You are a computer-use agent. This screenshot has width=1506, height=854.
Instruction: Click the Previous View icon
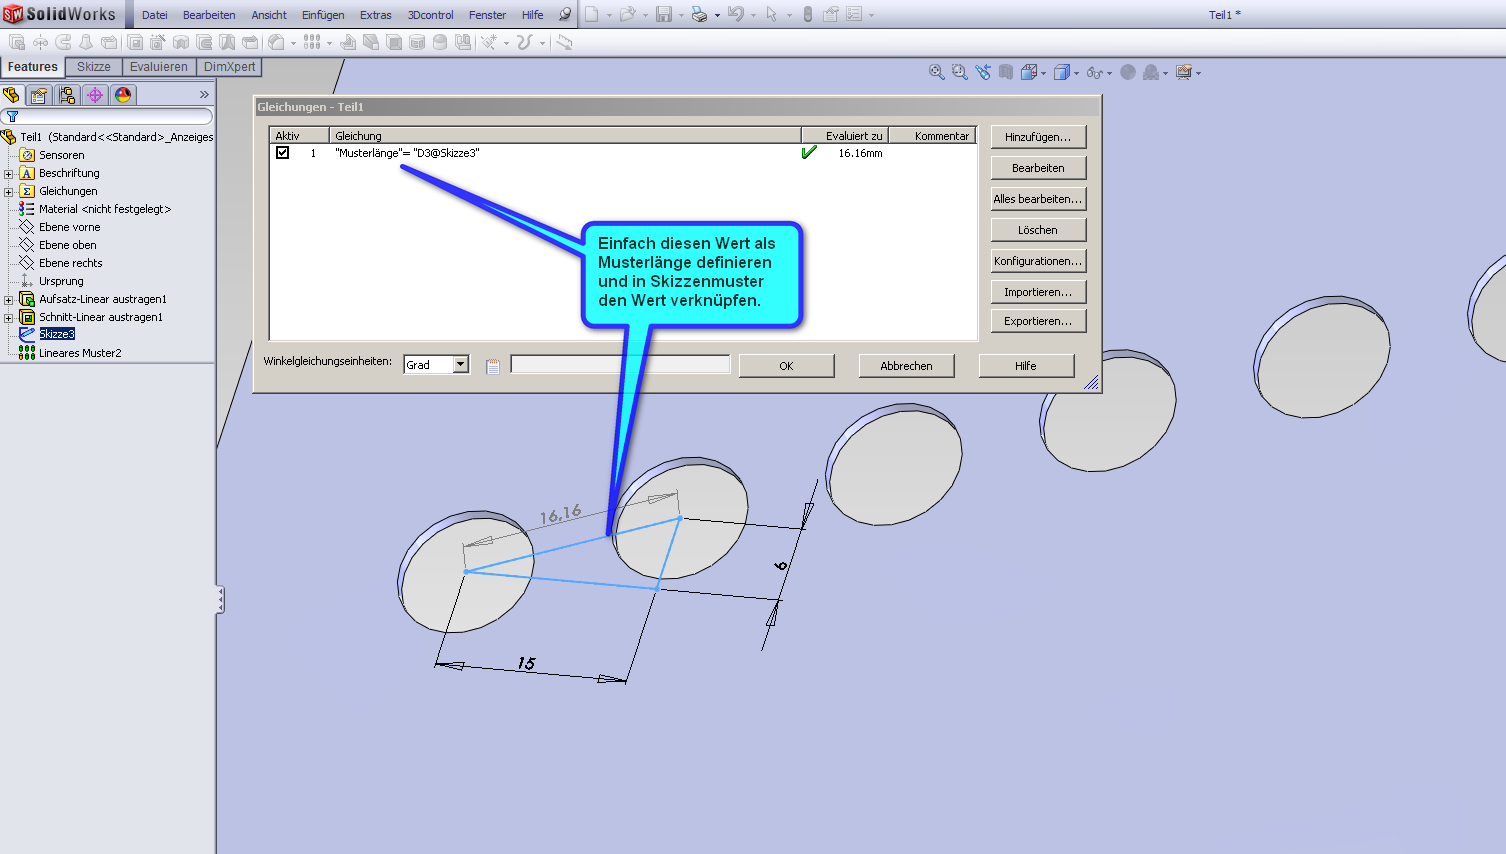(983, 72)
